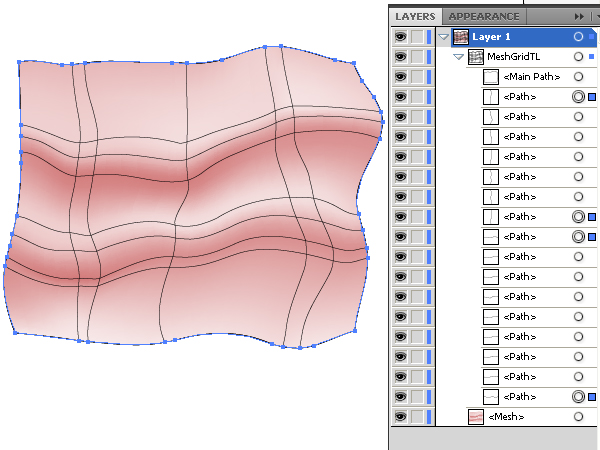This screenshot has width=600, height=450.
Task: Click Layer 1's blue selection indicator square
Action: pos(592,37)
